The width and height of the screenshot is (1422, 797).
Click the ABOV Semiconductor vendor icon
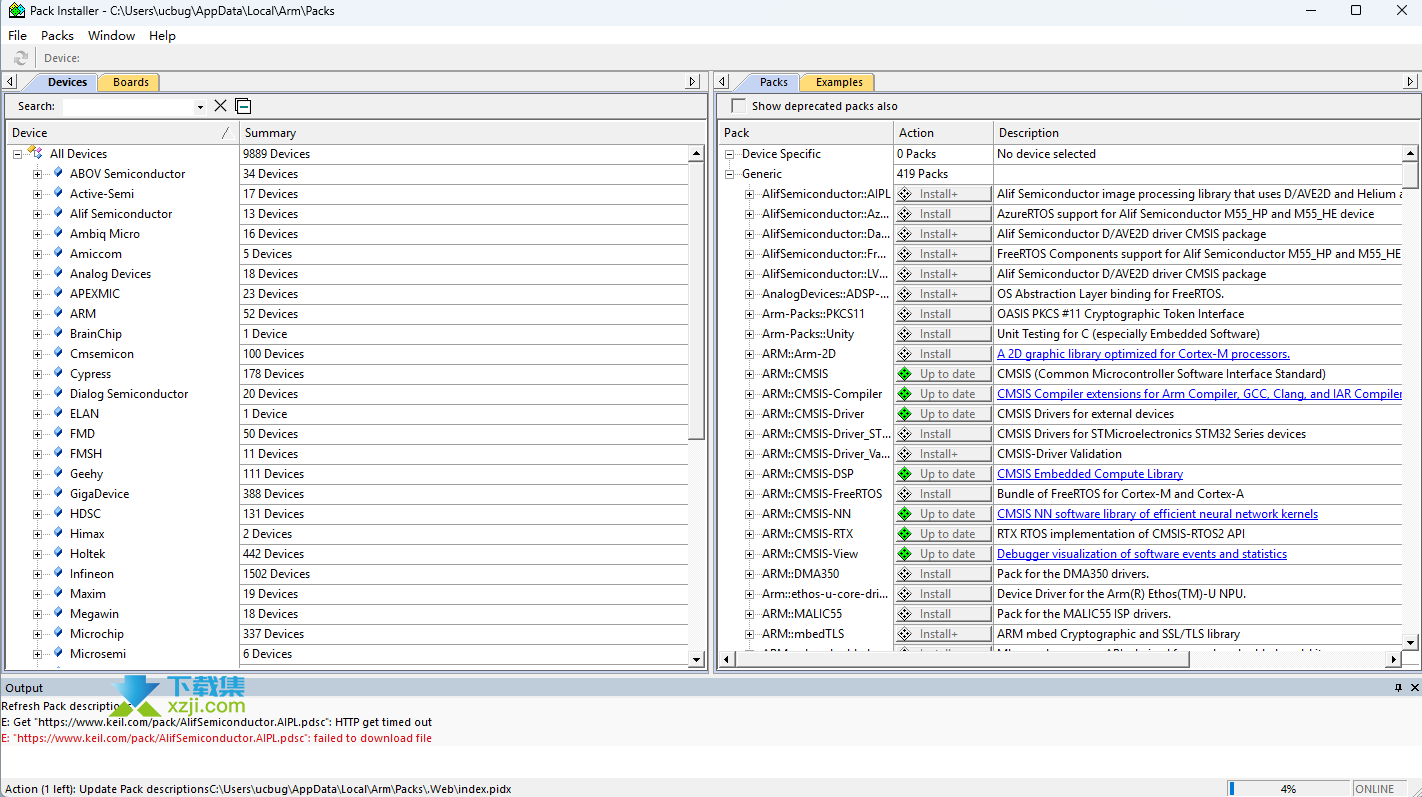tap(59, 174)
